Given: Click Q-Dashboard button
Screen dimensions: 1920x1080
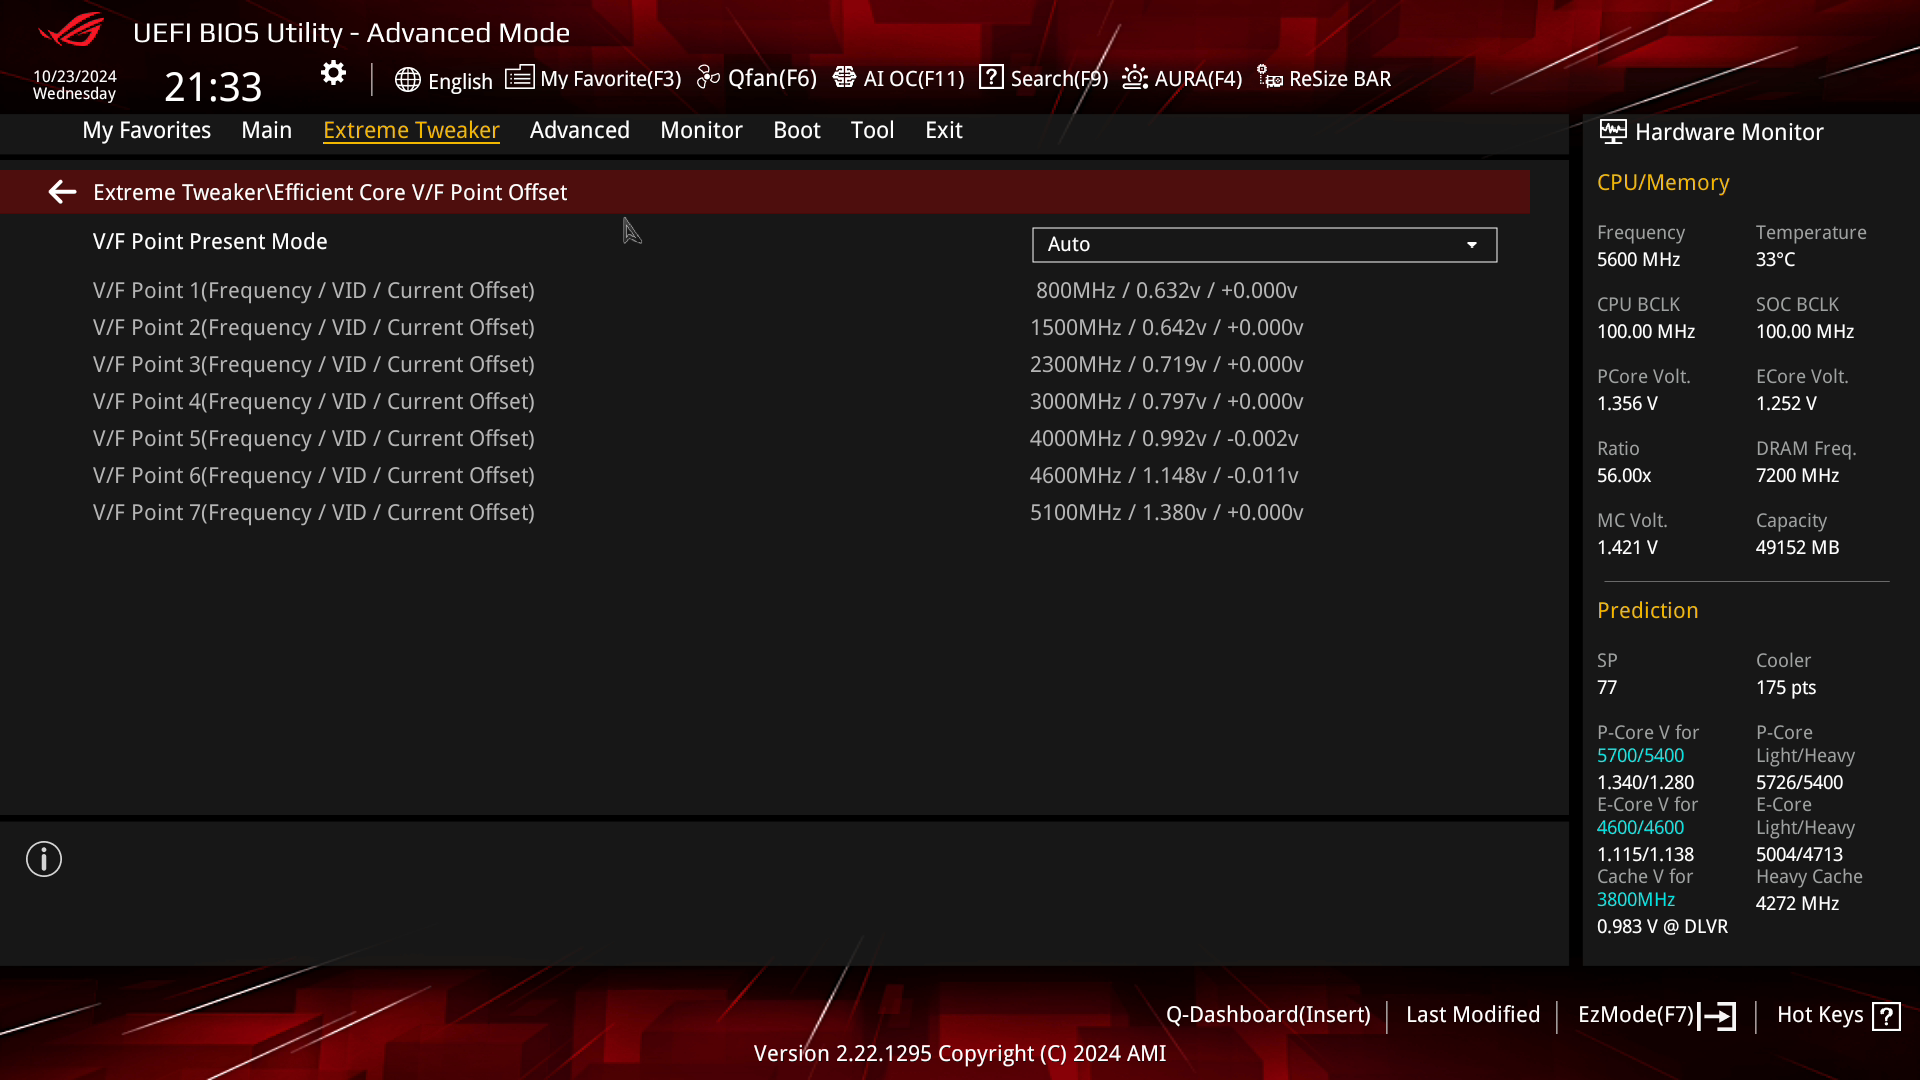Looking at the screenshot, I should pyautogui.click(x=1267, y=1014).
